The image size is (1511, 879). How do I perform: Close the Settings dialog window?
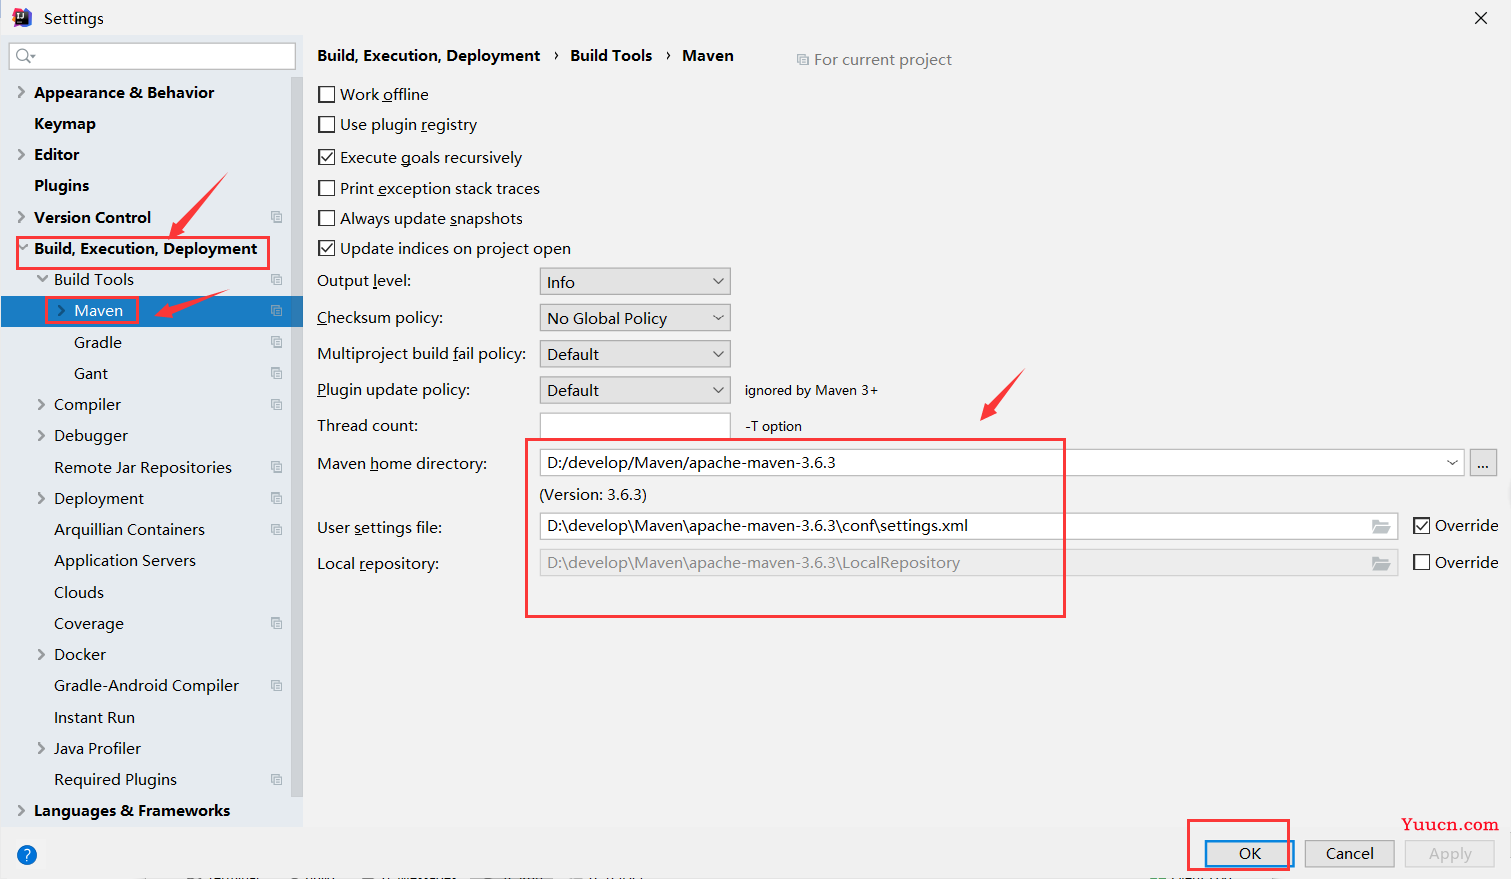tap(1481, 18)
